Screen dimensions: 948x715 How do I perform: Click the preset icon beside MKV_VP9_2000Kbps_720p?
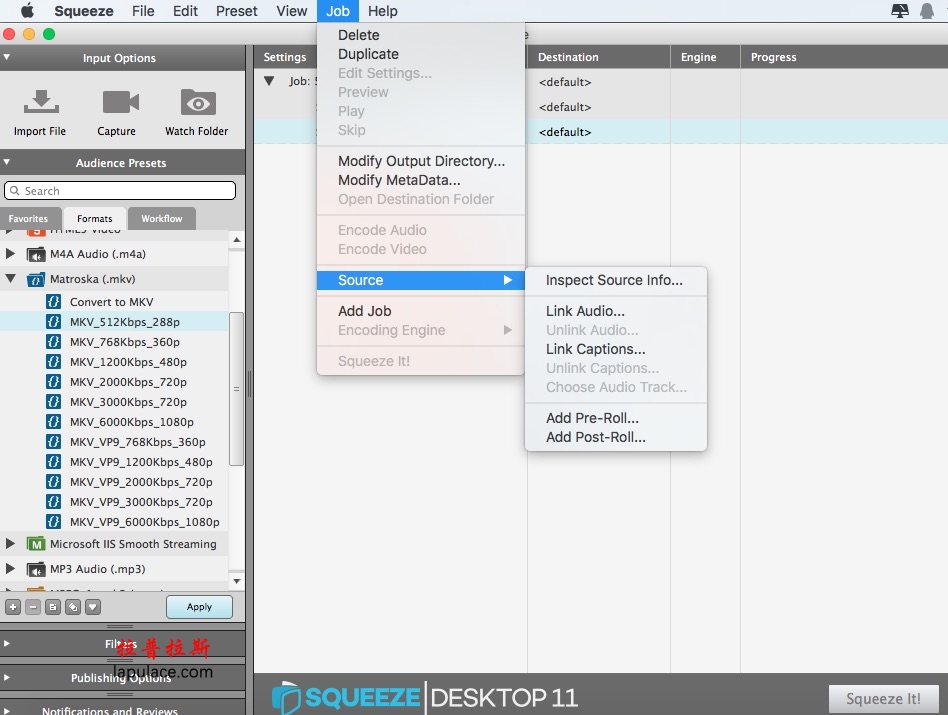[53, 481]
